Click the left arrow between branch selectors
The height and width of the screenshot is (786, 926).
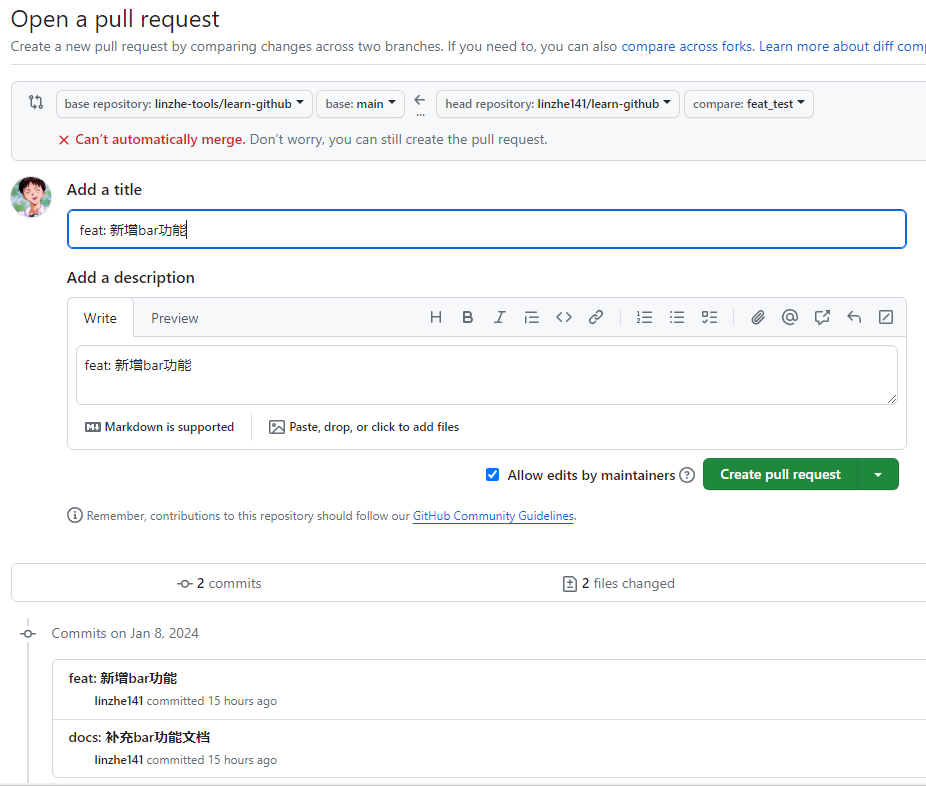420,100
